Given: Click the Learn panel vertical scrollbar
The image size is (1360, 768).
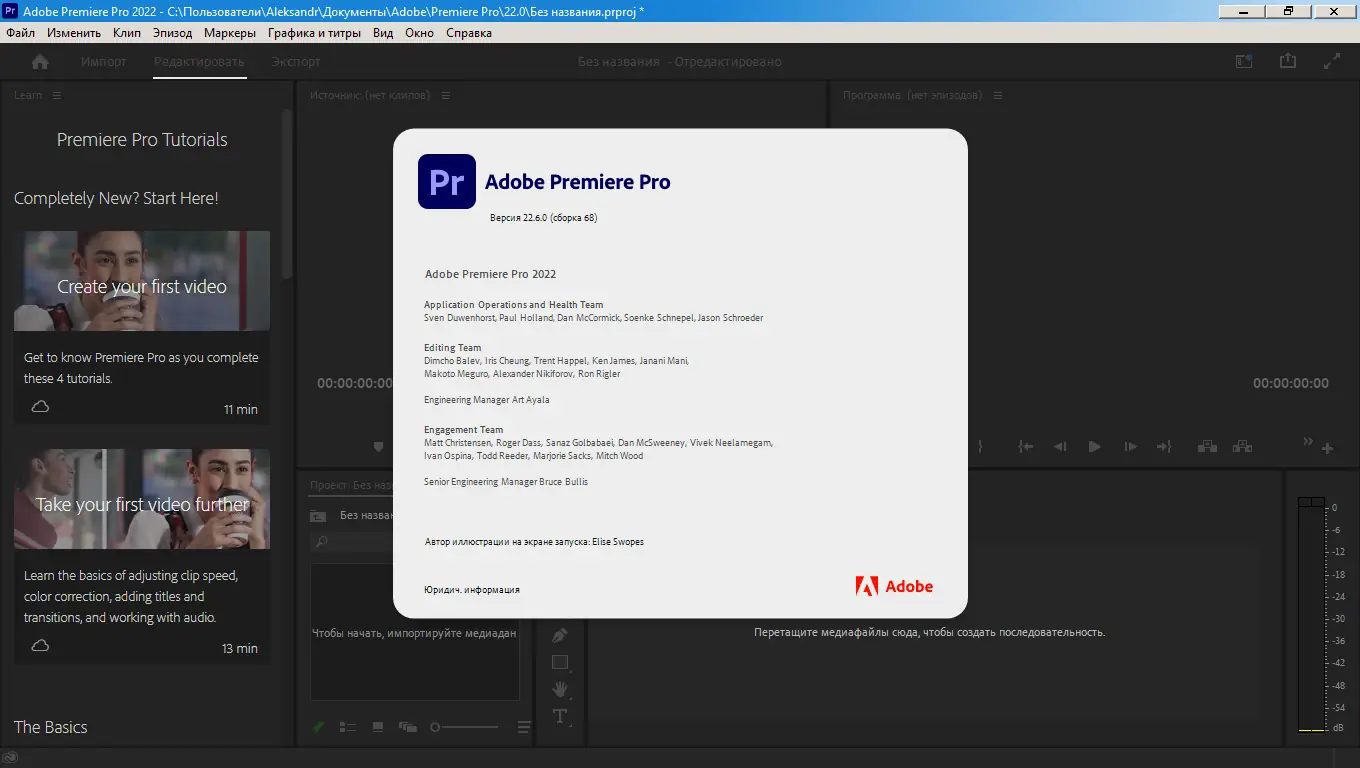Looking at the screenshot, I should pyautogui.click(x=288, y=195).
